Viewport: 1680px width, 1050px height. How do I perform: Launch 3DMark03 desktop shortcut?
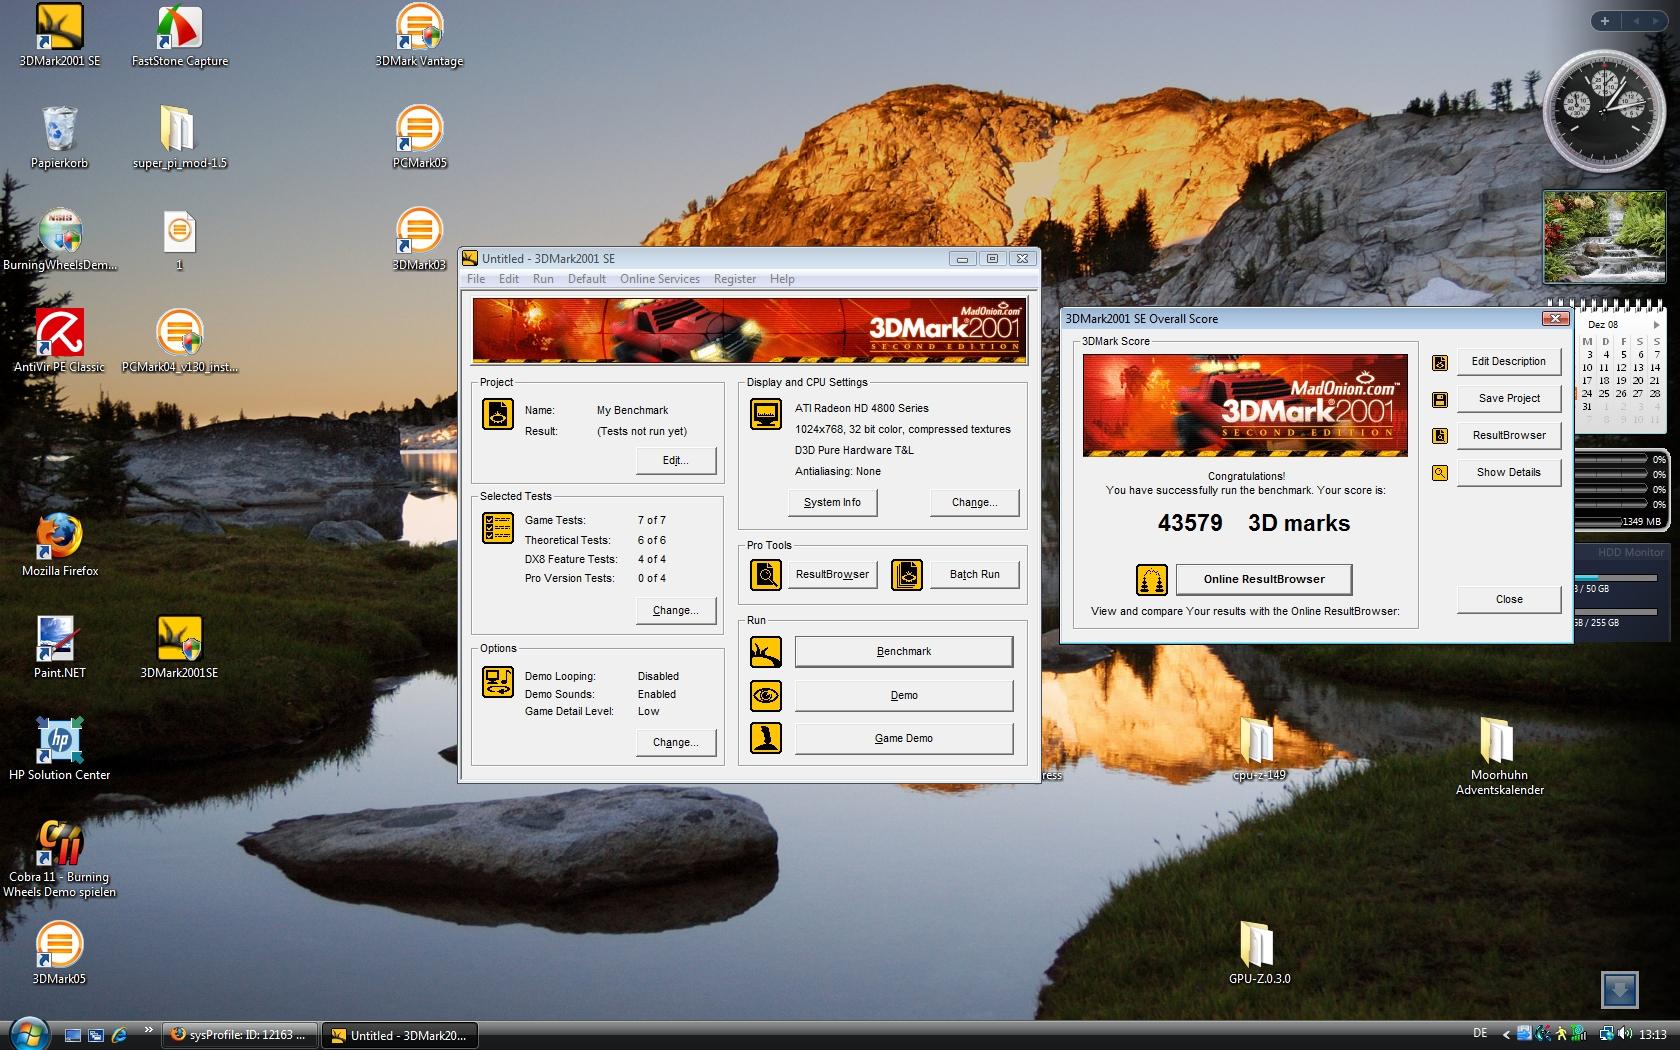tap(419, 240)
